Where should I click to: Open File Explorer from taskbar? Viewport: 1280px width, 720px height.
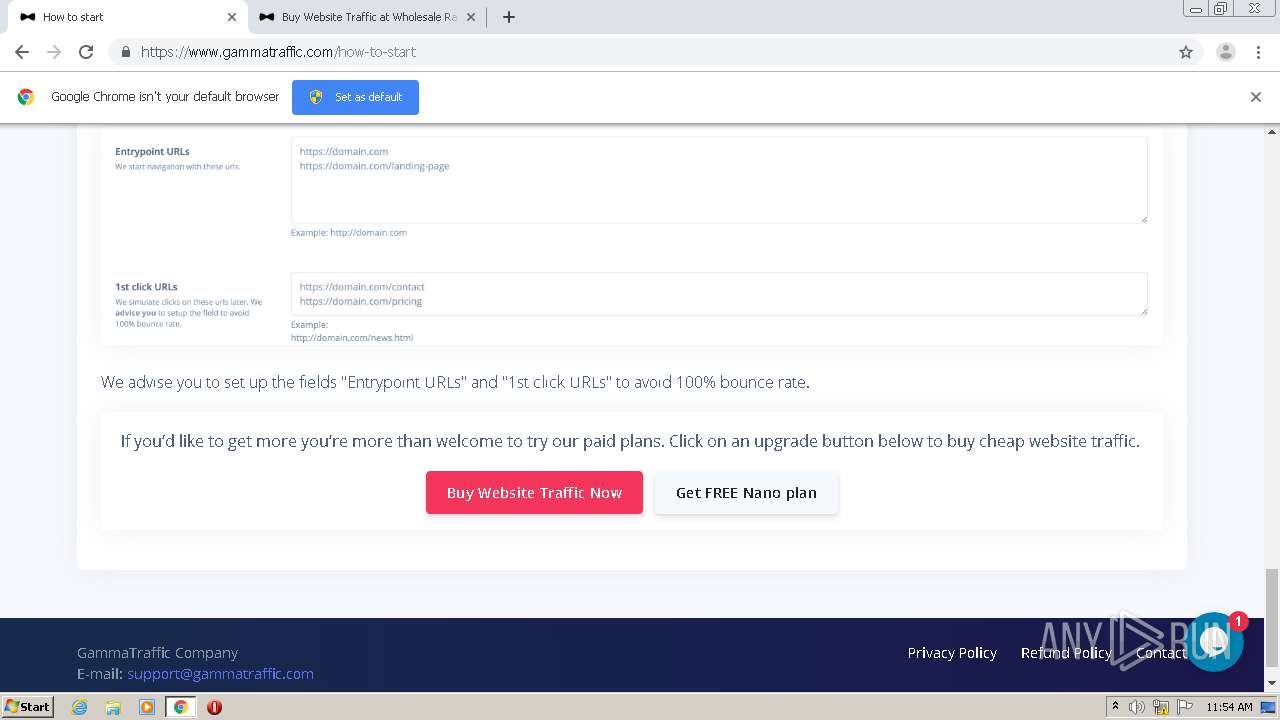coord(113,707)
